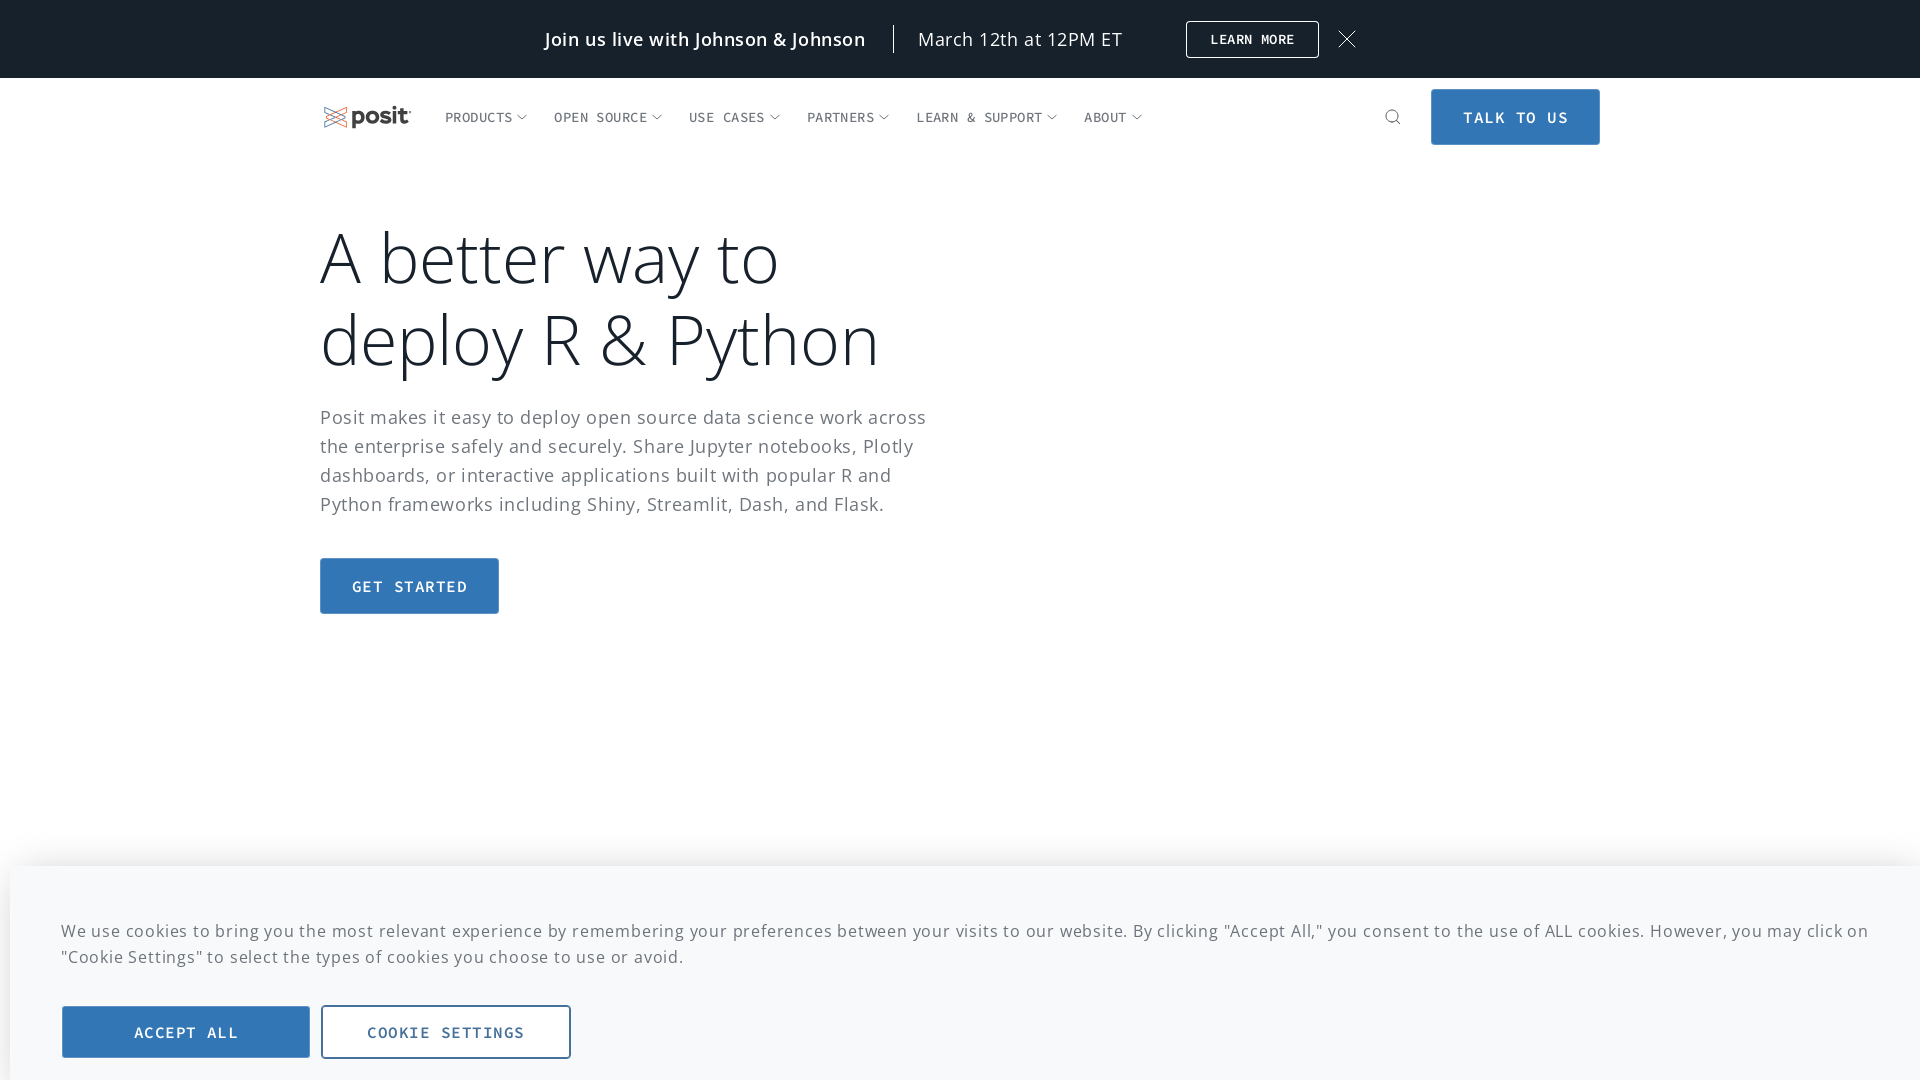Open the LEARN & SUPPORT nav item
The image size is (1920, 1080).
(979, 117)
